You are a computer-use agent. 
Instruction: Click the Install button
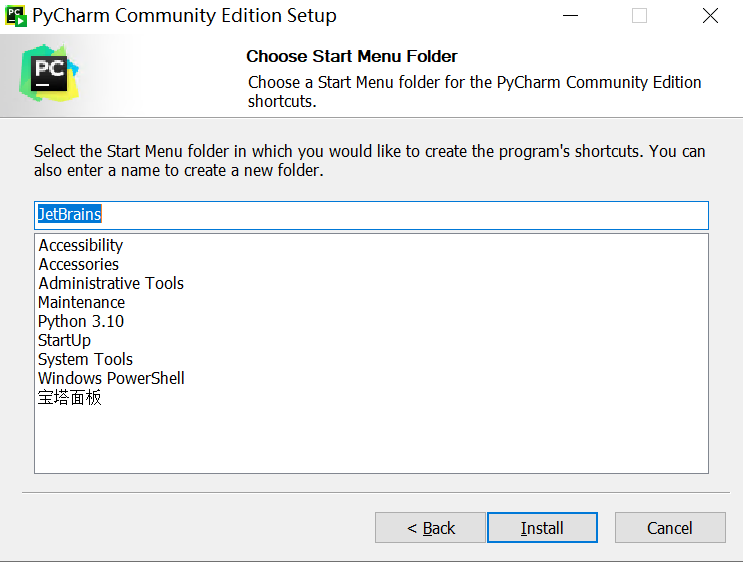tap(542, 527)
